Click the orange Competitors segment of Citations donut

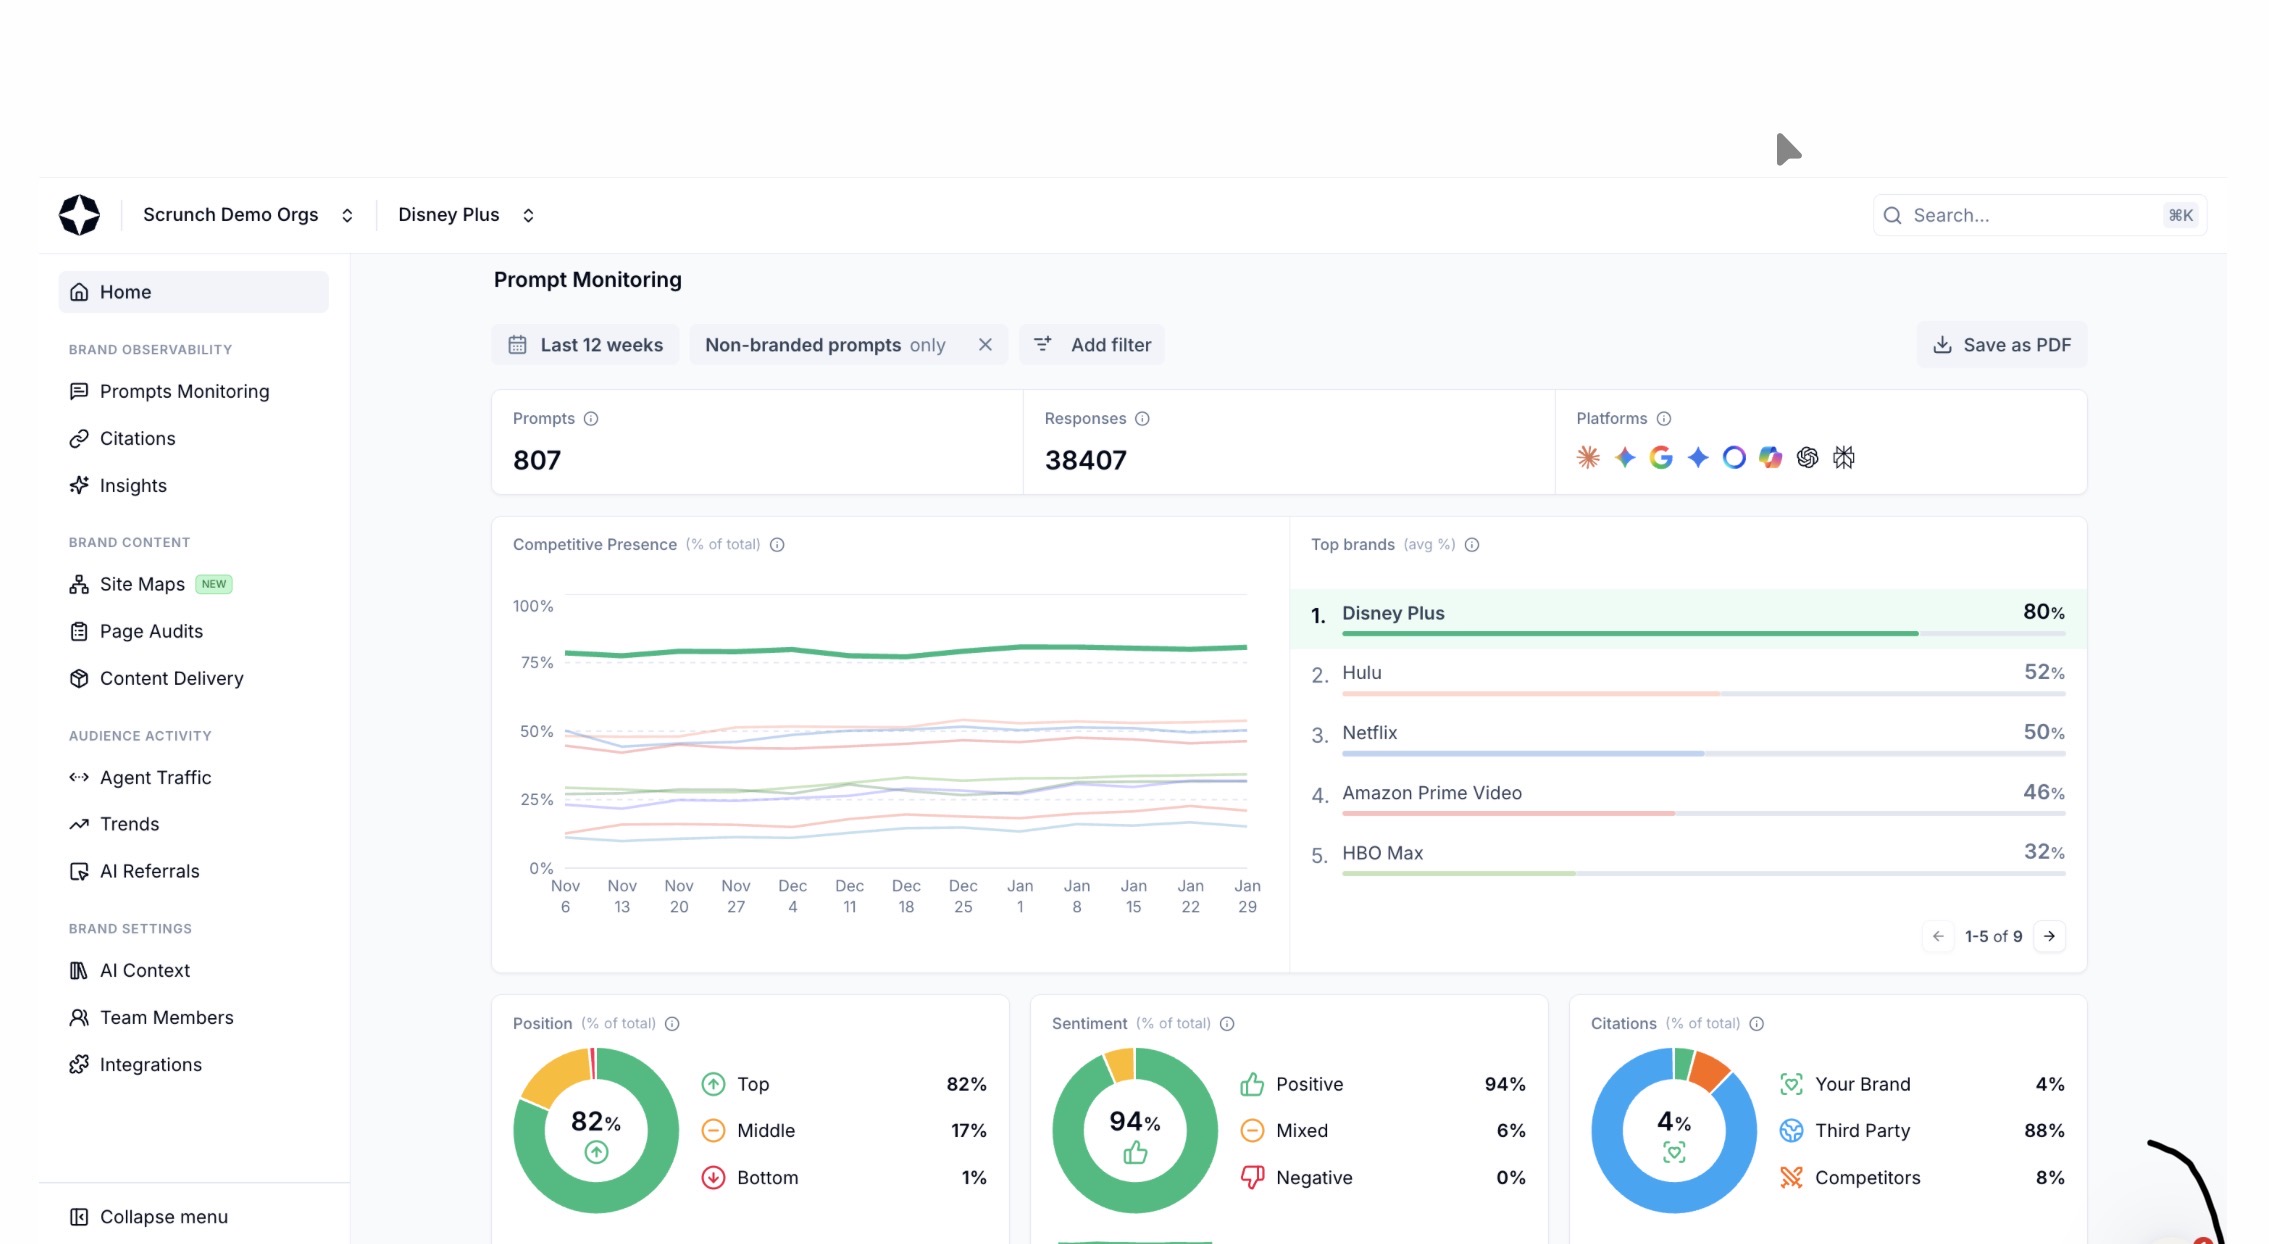click(x=1709, y=1070)
